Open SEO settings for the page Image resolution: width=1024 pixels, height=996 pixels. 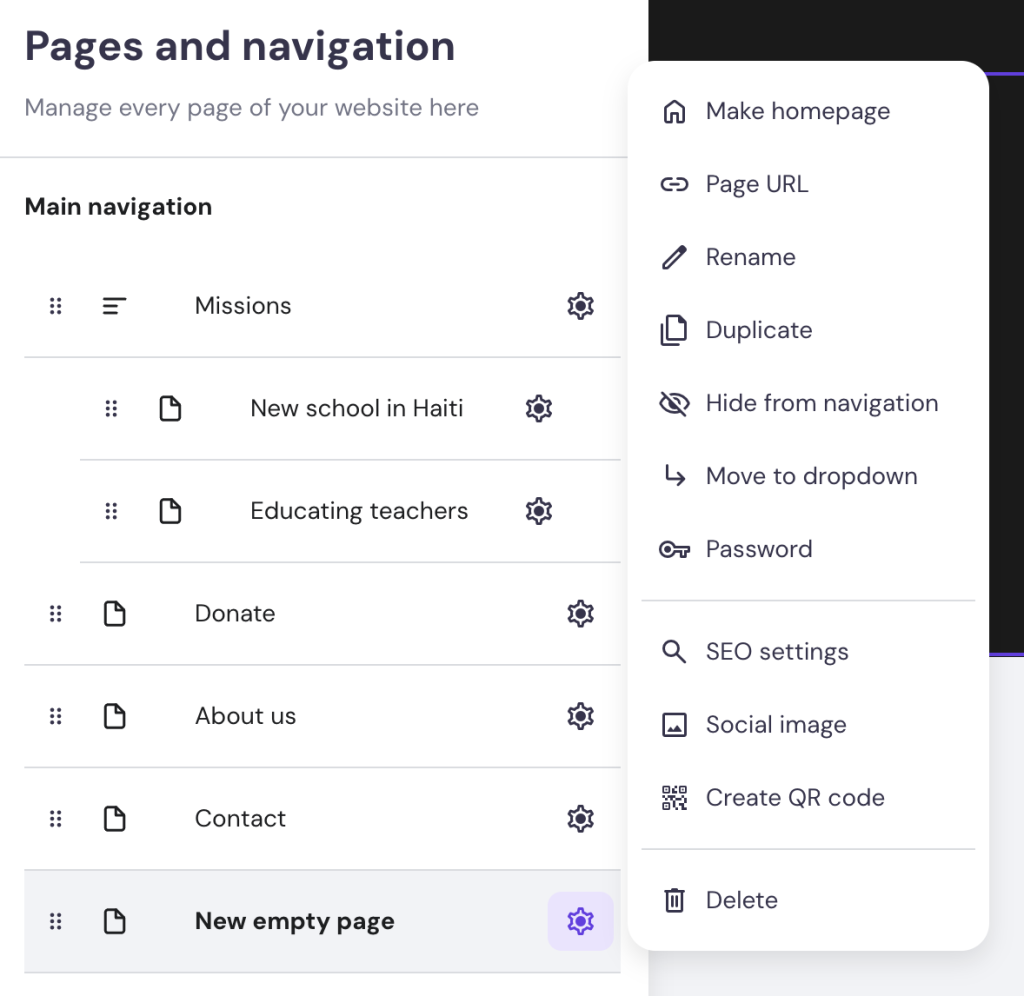[777, 651]
